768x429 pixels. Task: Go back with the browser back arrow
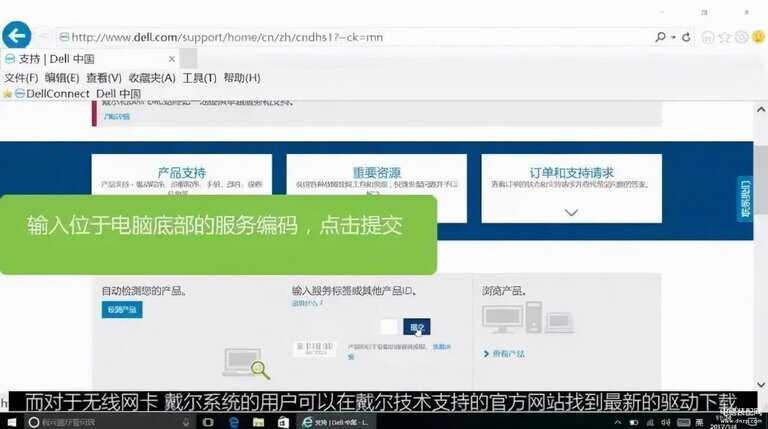point(17,35)
